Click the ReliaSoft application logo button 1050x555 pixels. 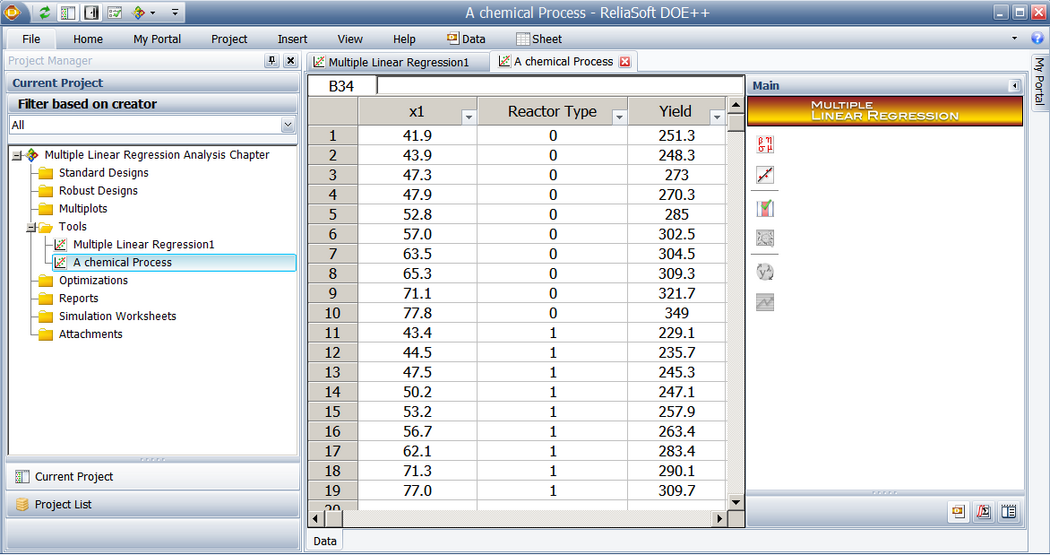click(x=13, y=12)
